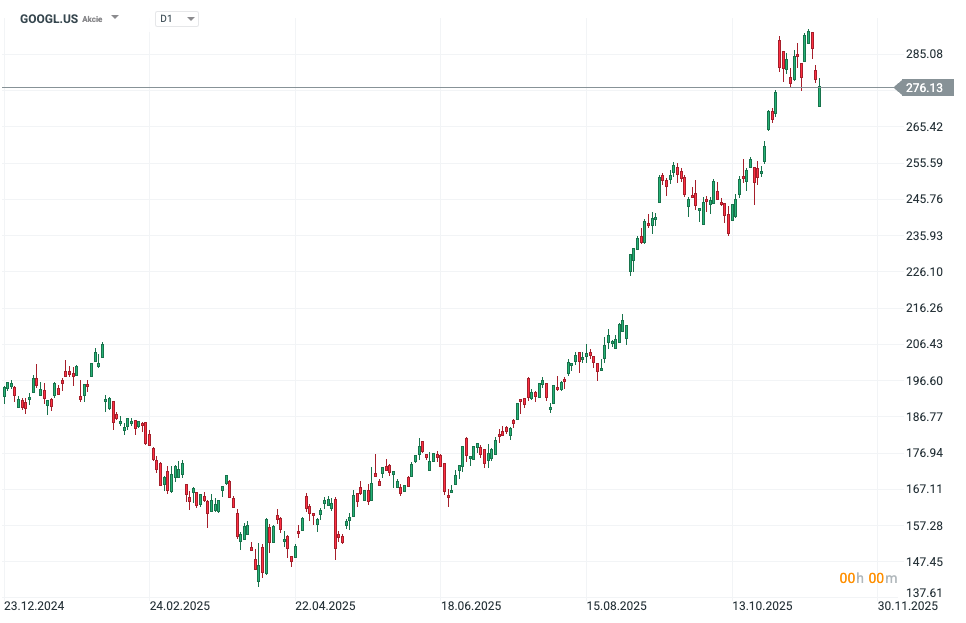Click the 196.60 price axis label
966x623 pixels.
(924, 381)
